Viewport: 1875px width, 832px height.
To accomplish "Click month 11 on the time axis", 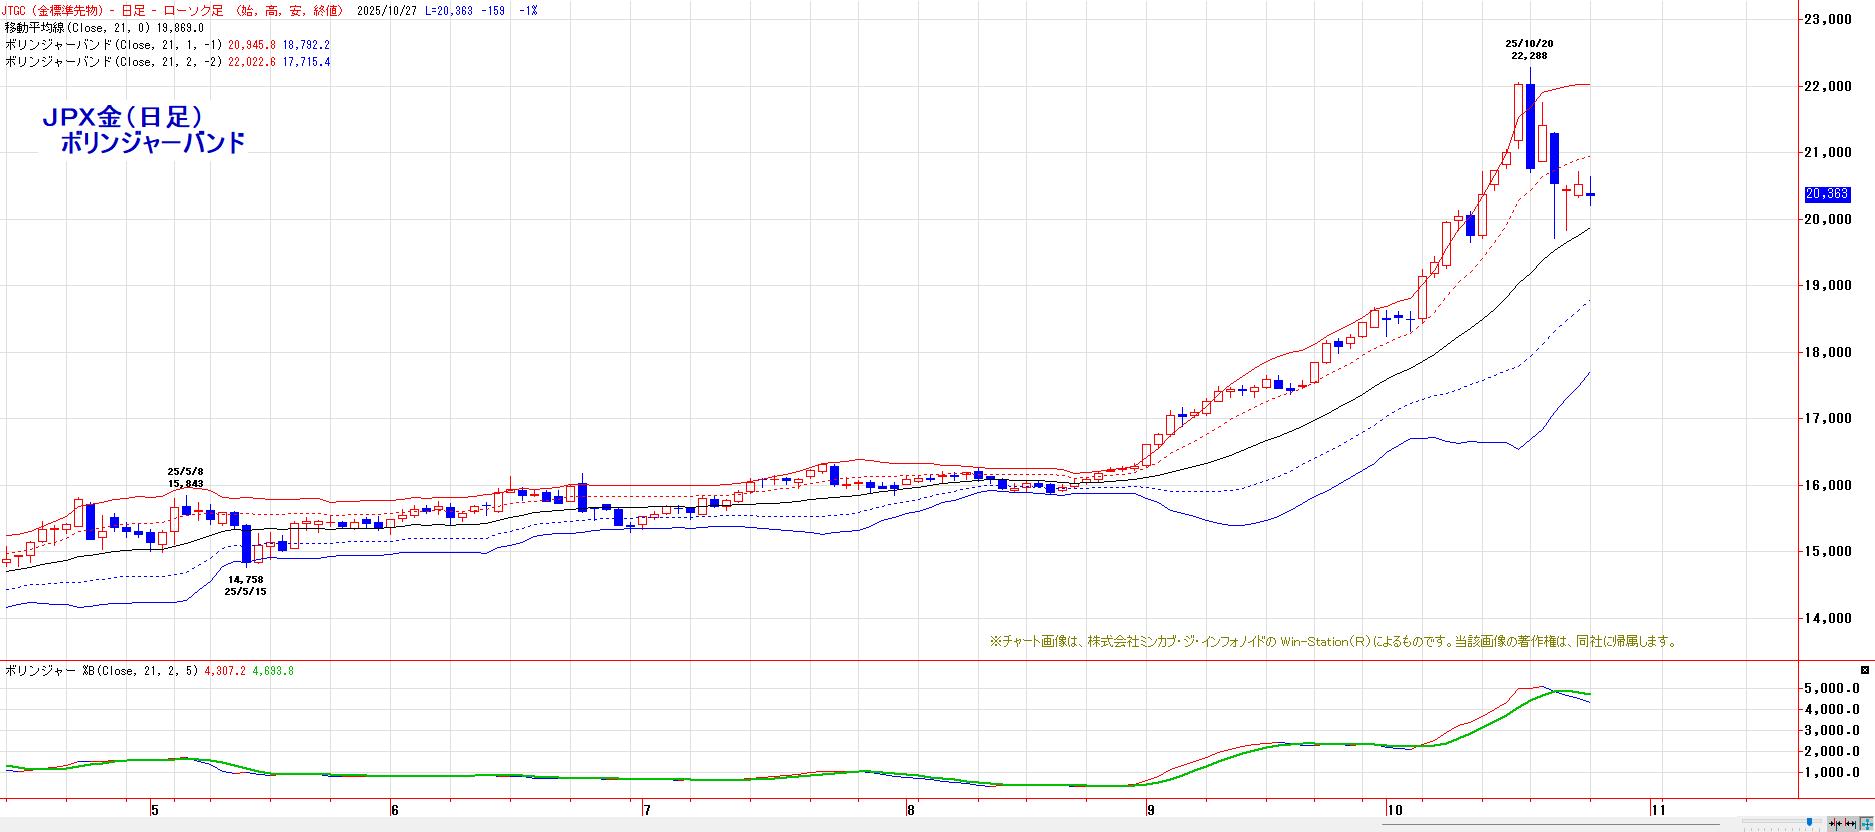I will [x=1658, y=809].
